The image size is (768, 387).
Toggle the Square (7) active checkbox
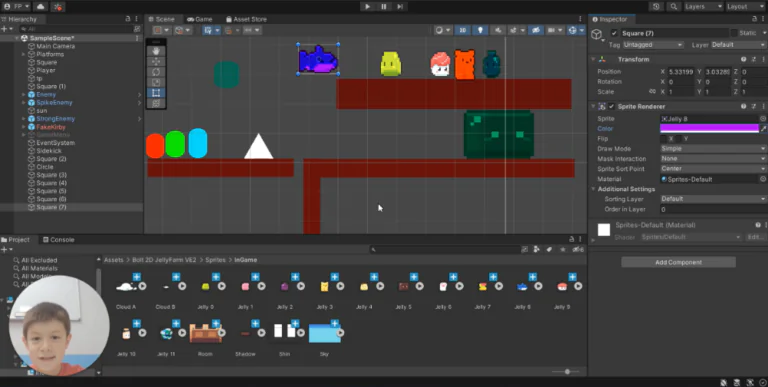click(x=614, y=33)
